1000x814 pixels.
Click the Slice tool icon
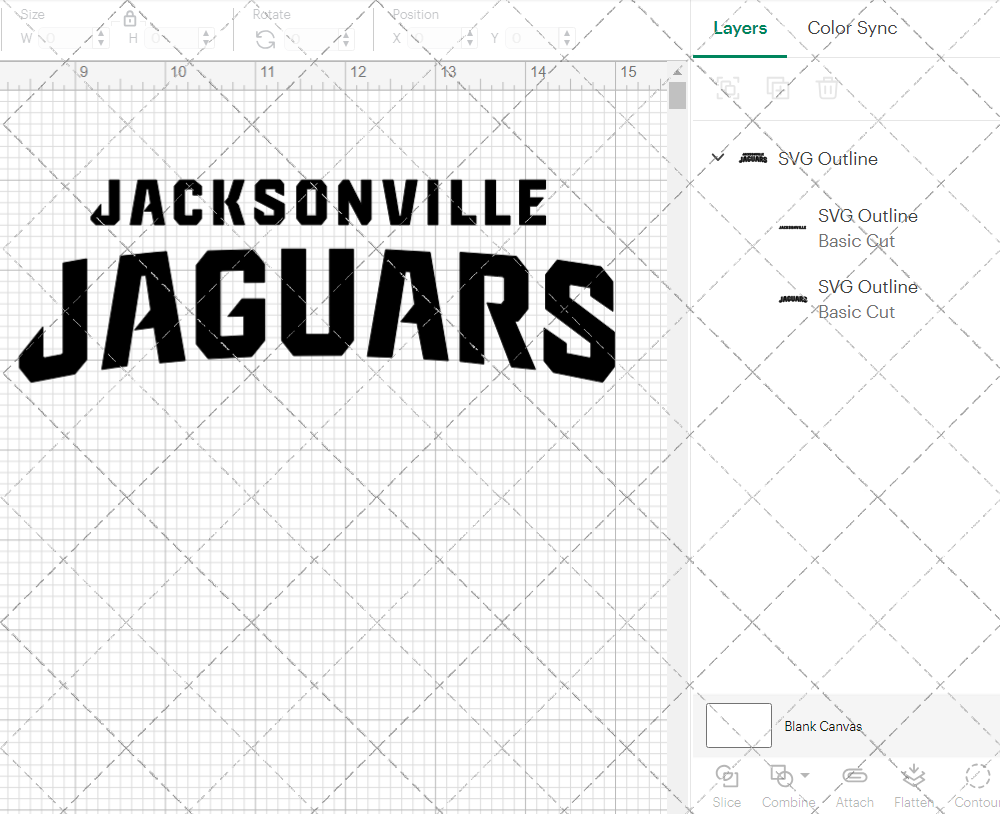click(727, 777)
